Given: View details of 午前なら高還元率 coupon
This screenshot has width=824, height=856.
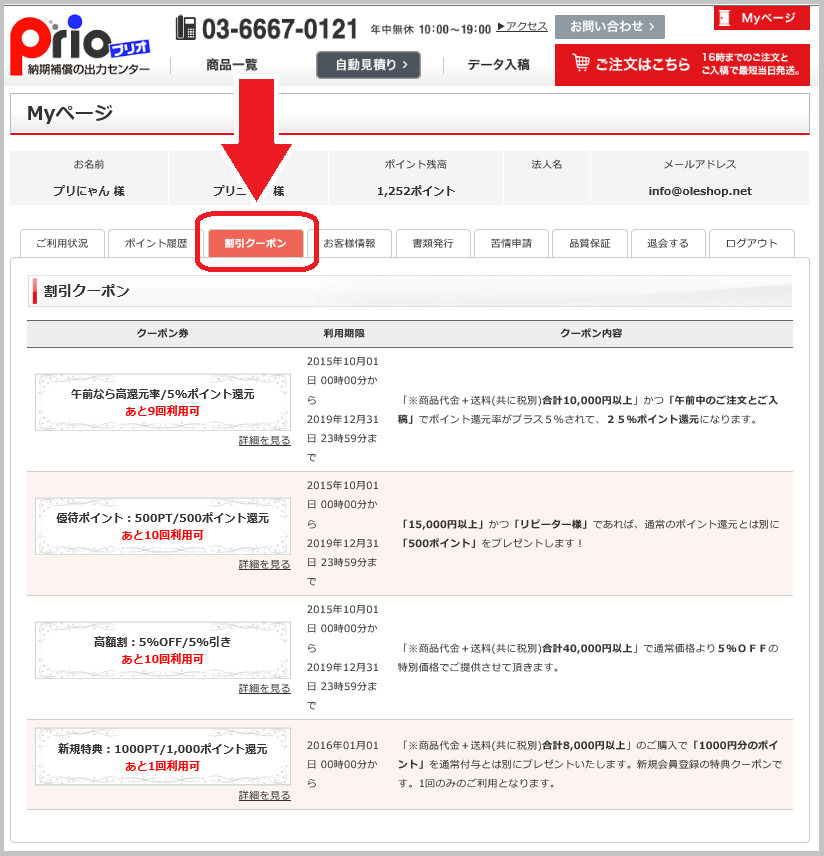Looking at the screenshot, I should [264, 441].
